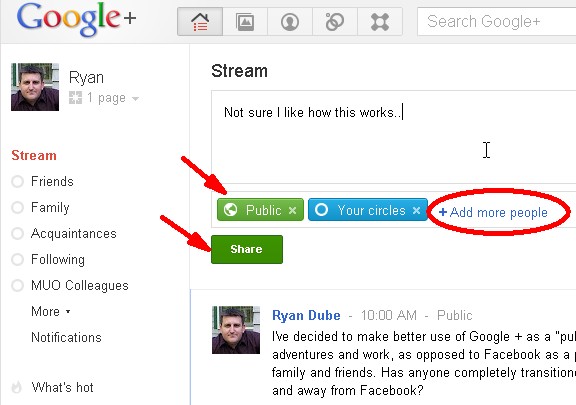Click the post author's avatar thumbnail
This screenshot has width=576, height=405.
[x=236, y=330]
